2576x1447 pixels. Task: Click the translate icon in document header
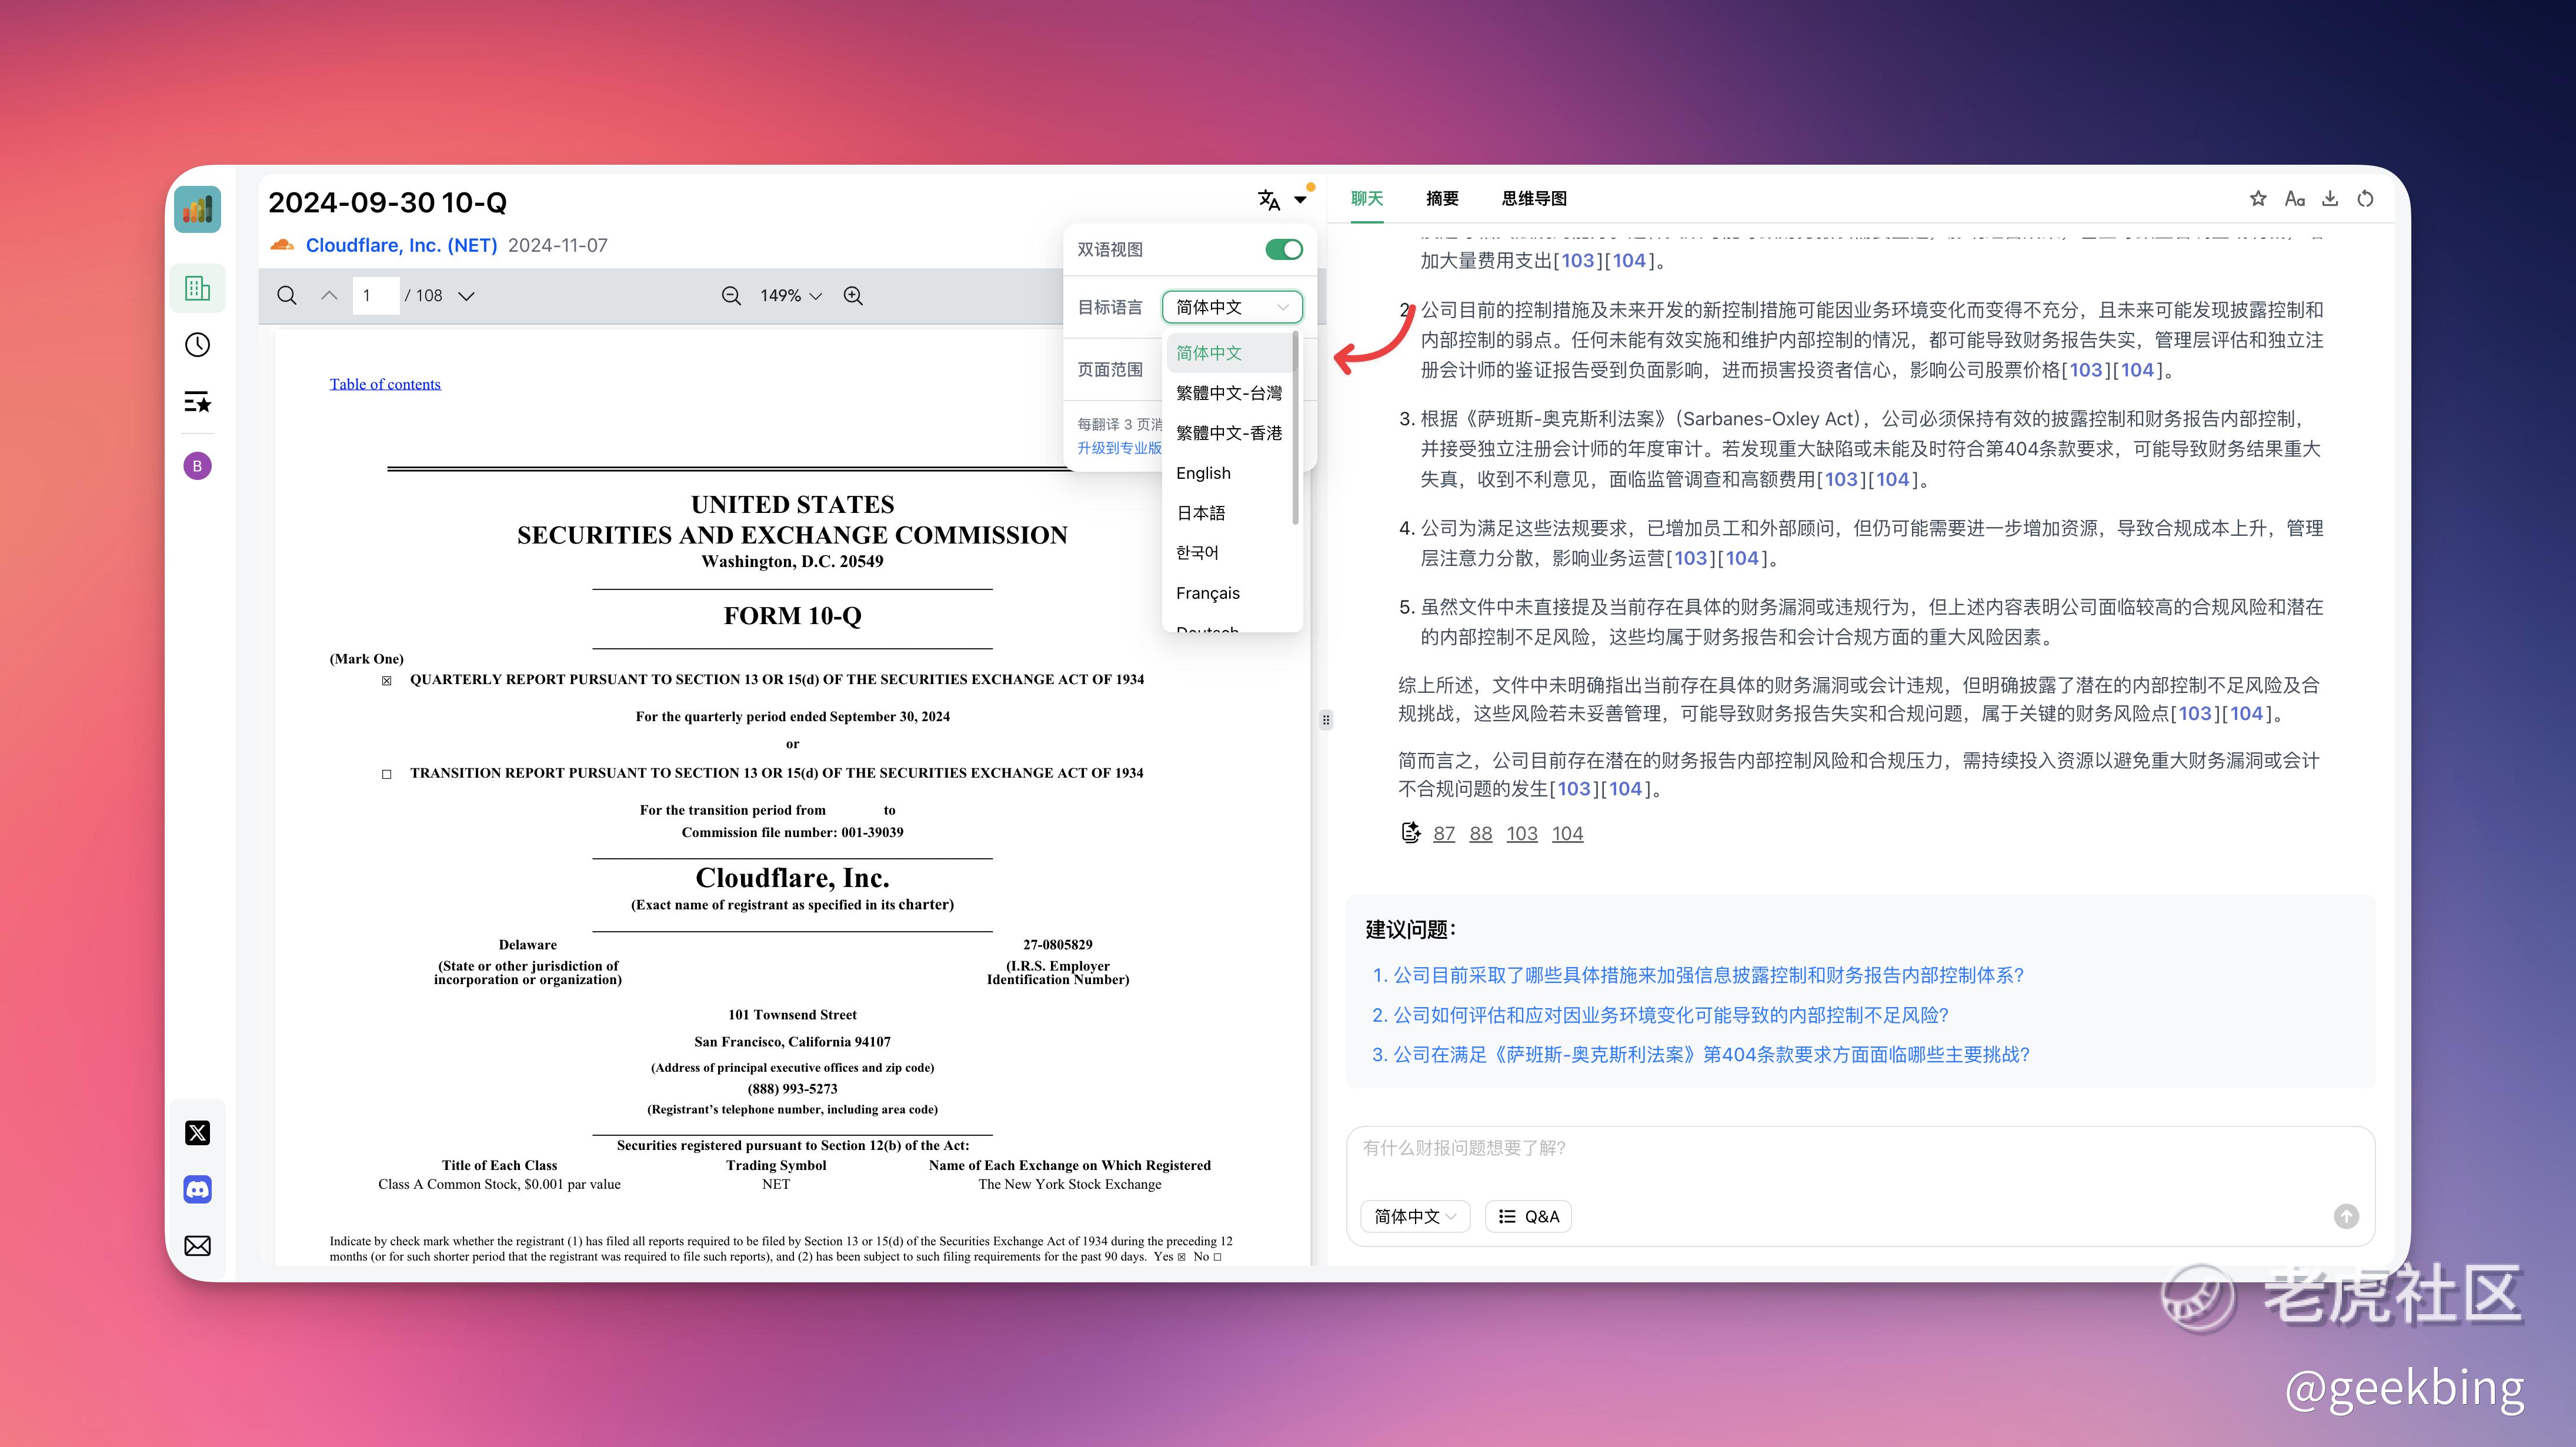point(1269,200)
